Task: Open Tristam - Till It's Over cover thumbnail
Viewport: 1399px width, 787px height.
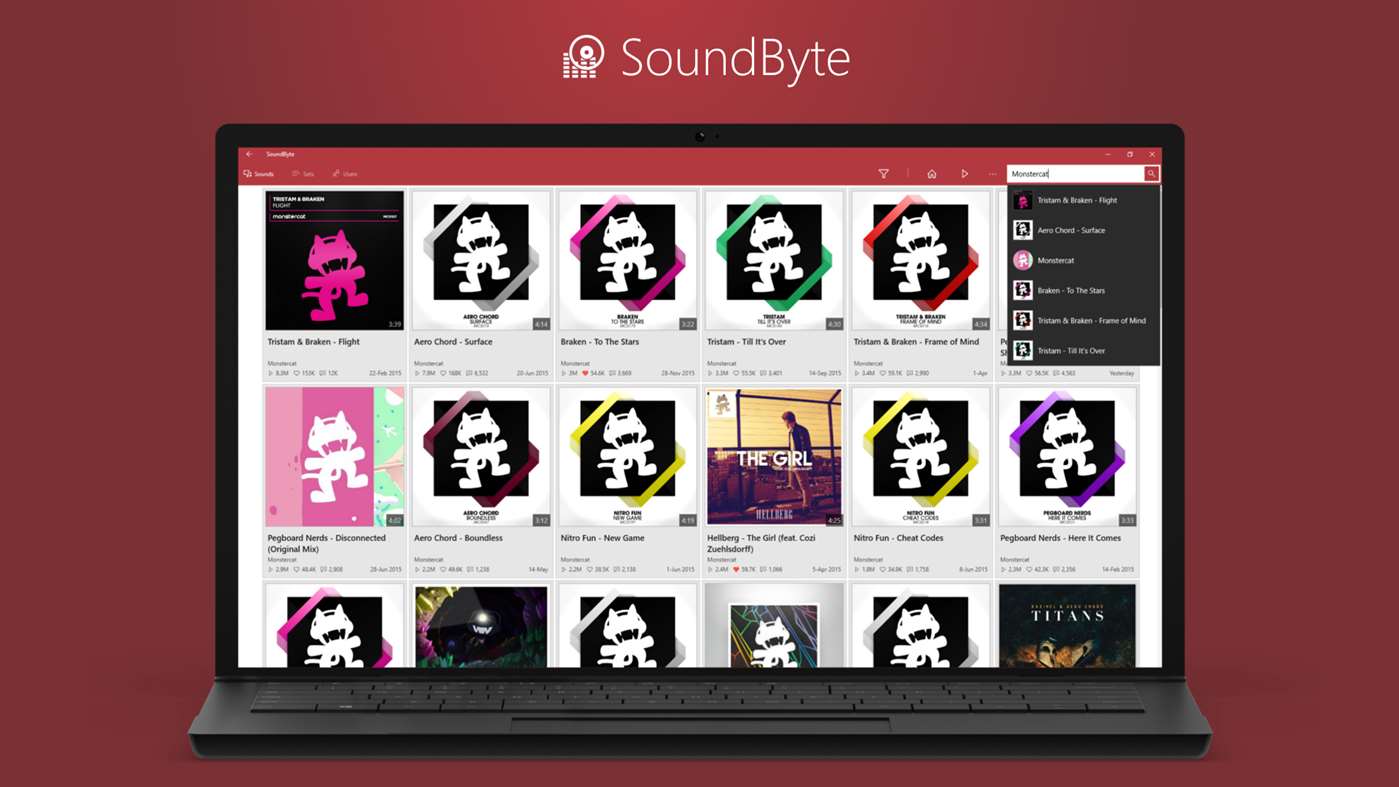Action: pyautogui.click(x=774, y=261)
